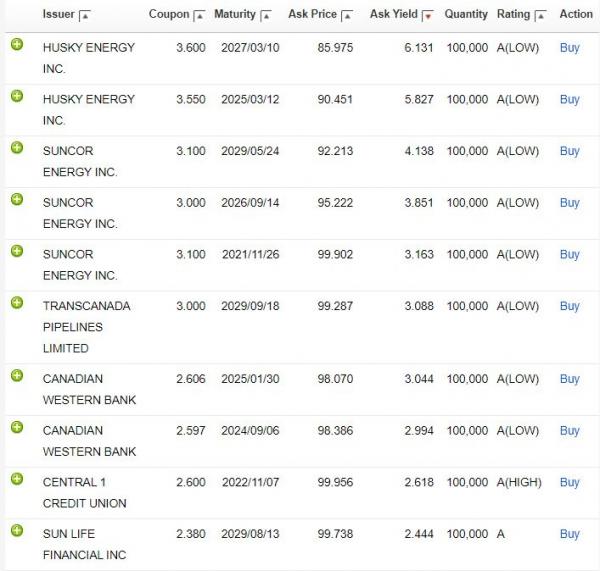This screenshot has width=600, height=571.
Task: Click the Quantity column header
Action: tap(466, 14)
